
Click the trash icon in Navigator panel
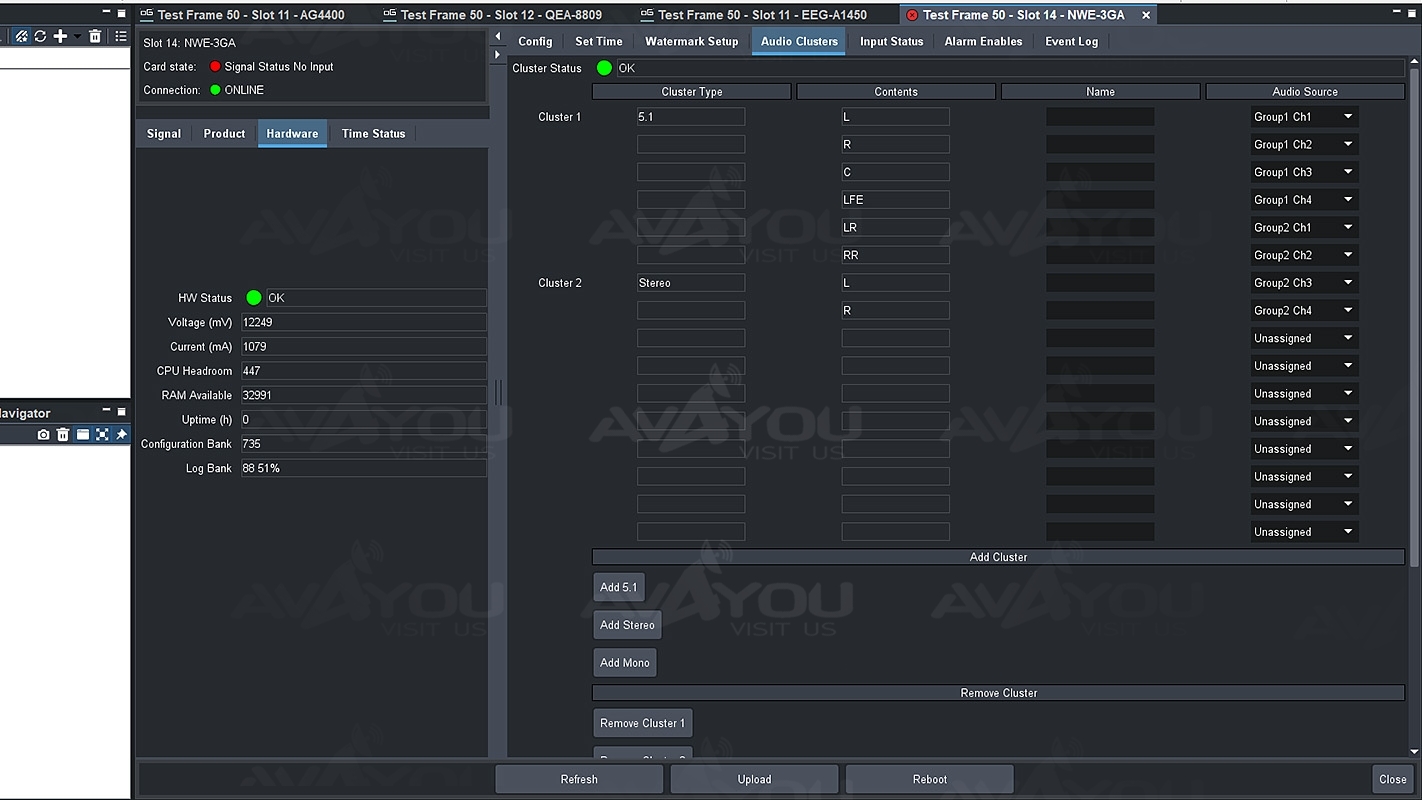pos(63,435)
